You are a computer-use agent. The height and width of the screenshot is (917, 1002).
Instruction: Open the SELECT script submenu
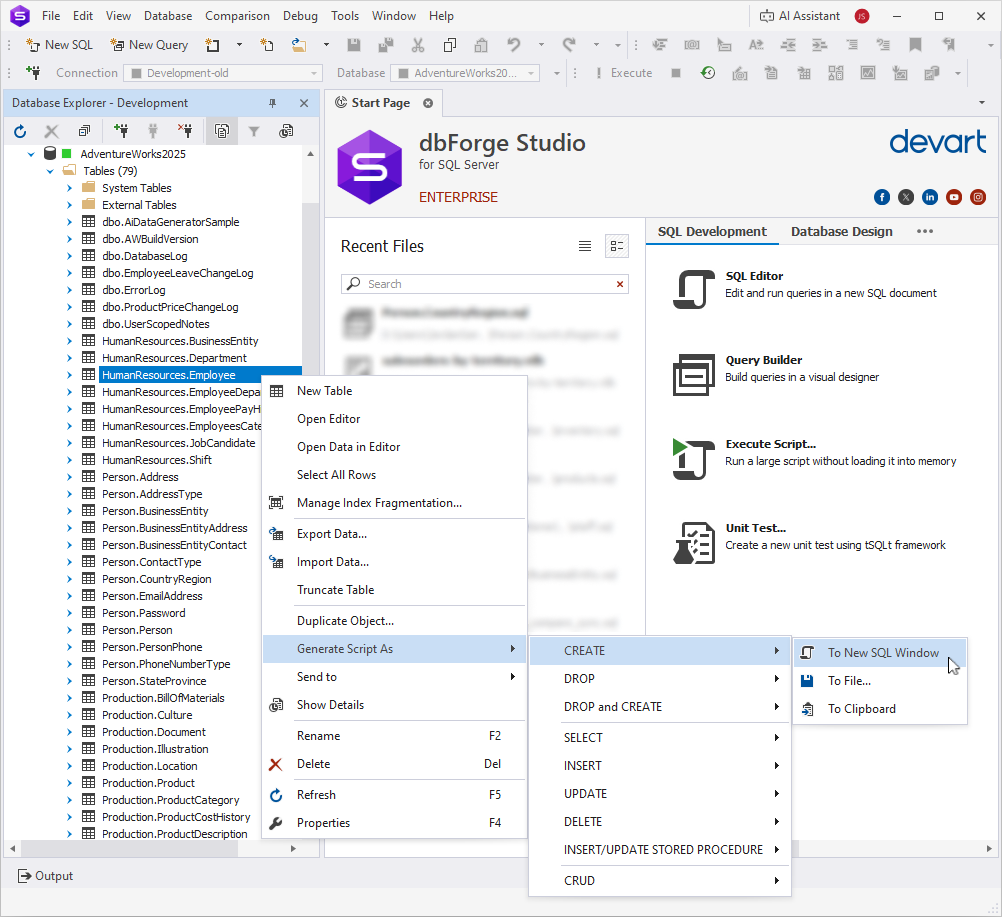pos(660,737)
